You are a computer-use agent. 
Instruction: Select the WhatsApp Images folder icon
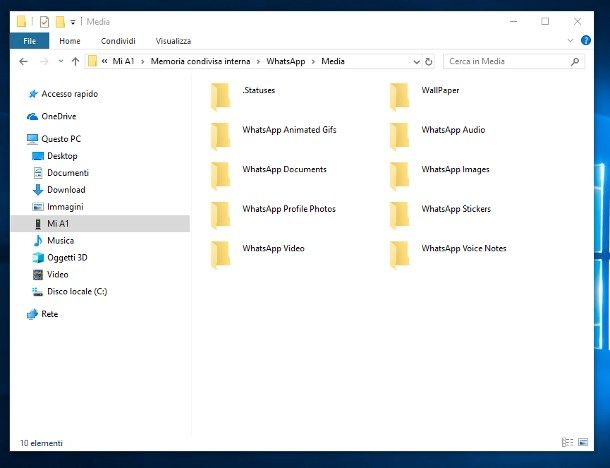tap(400, 175)
